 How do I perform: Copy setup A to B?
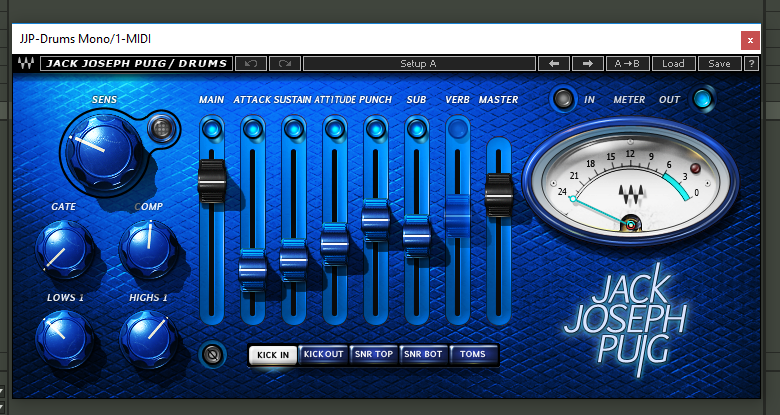pos(627,64)
